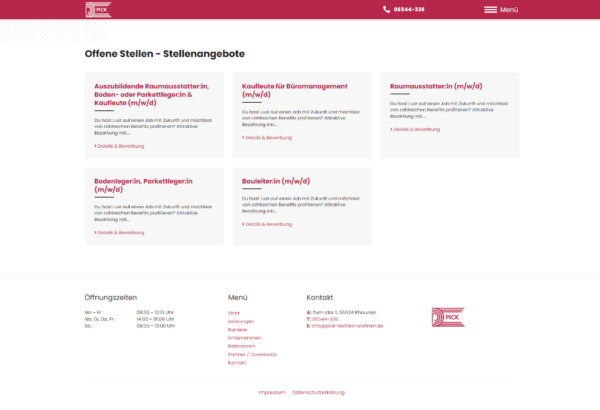Open Kaufleute für Büromanagement job title
The image size is (600, 410).
click(x=295, y=90)
